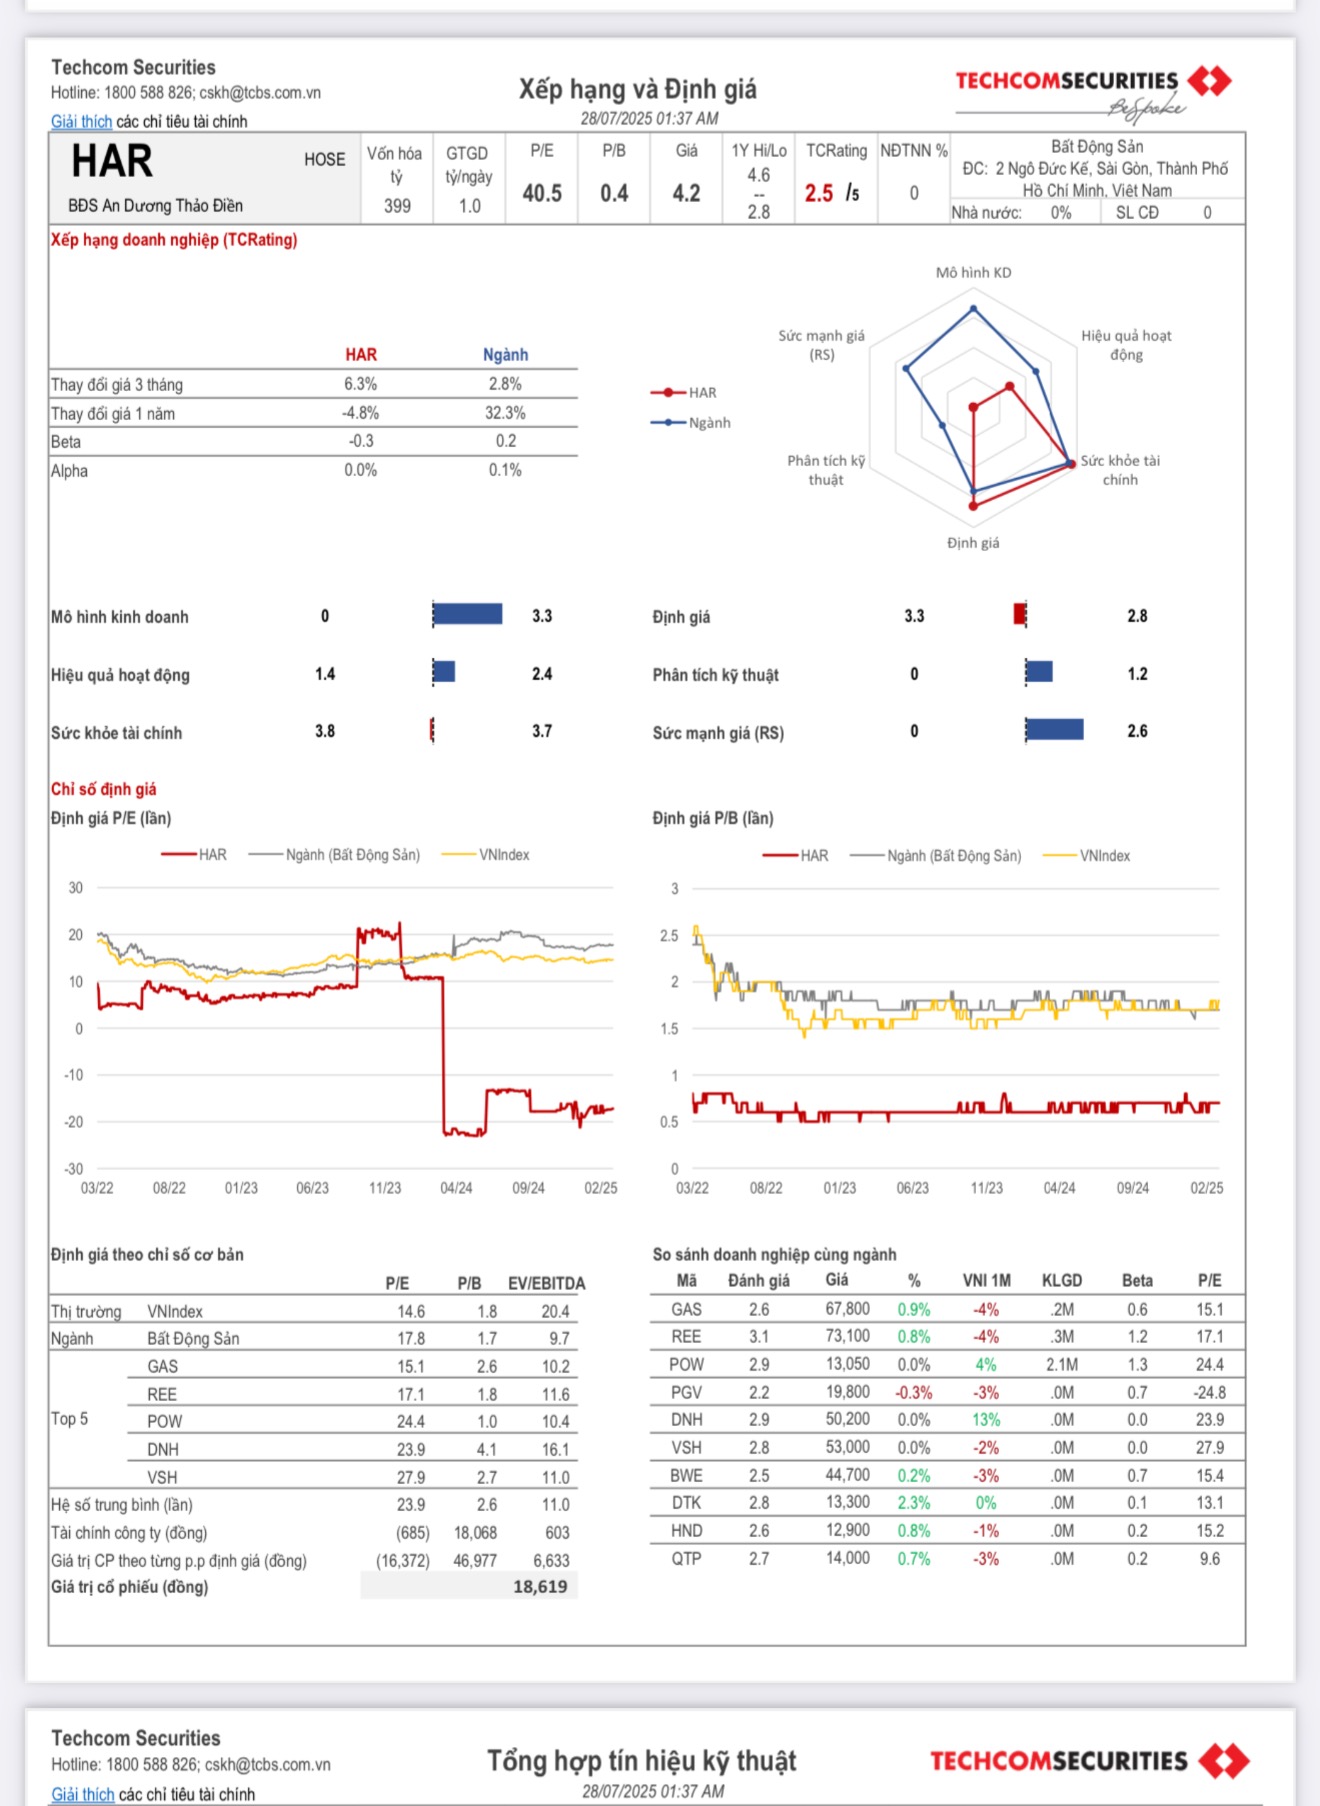Screen dimensions: 1320x1806
Task: Open the Giải thích link in second page header
Action: click(83, 1794)
